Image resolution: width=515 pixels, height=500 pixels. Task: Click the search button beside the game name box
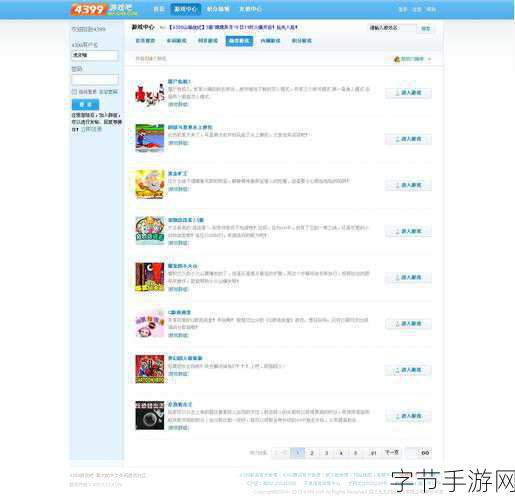pyautogui.click(x=426, y=29)
